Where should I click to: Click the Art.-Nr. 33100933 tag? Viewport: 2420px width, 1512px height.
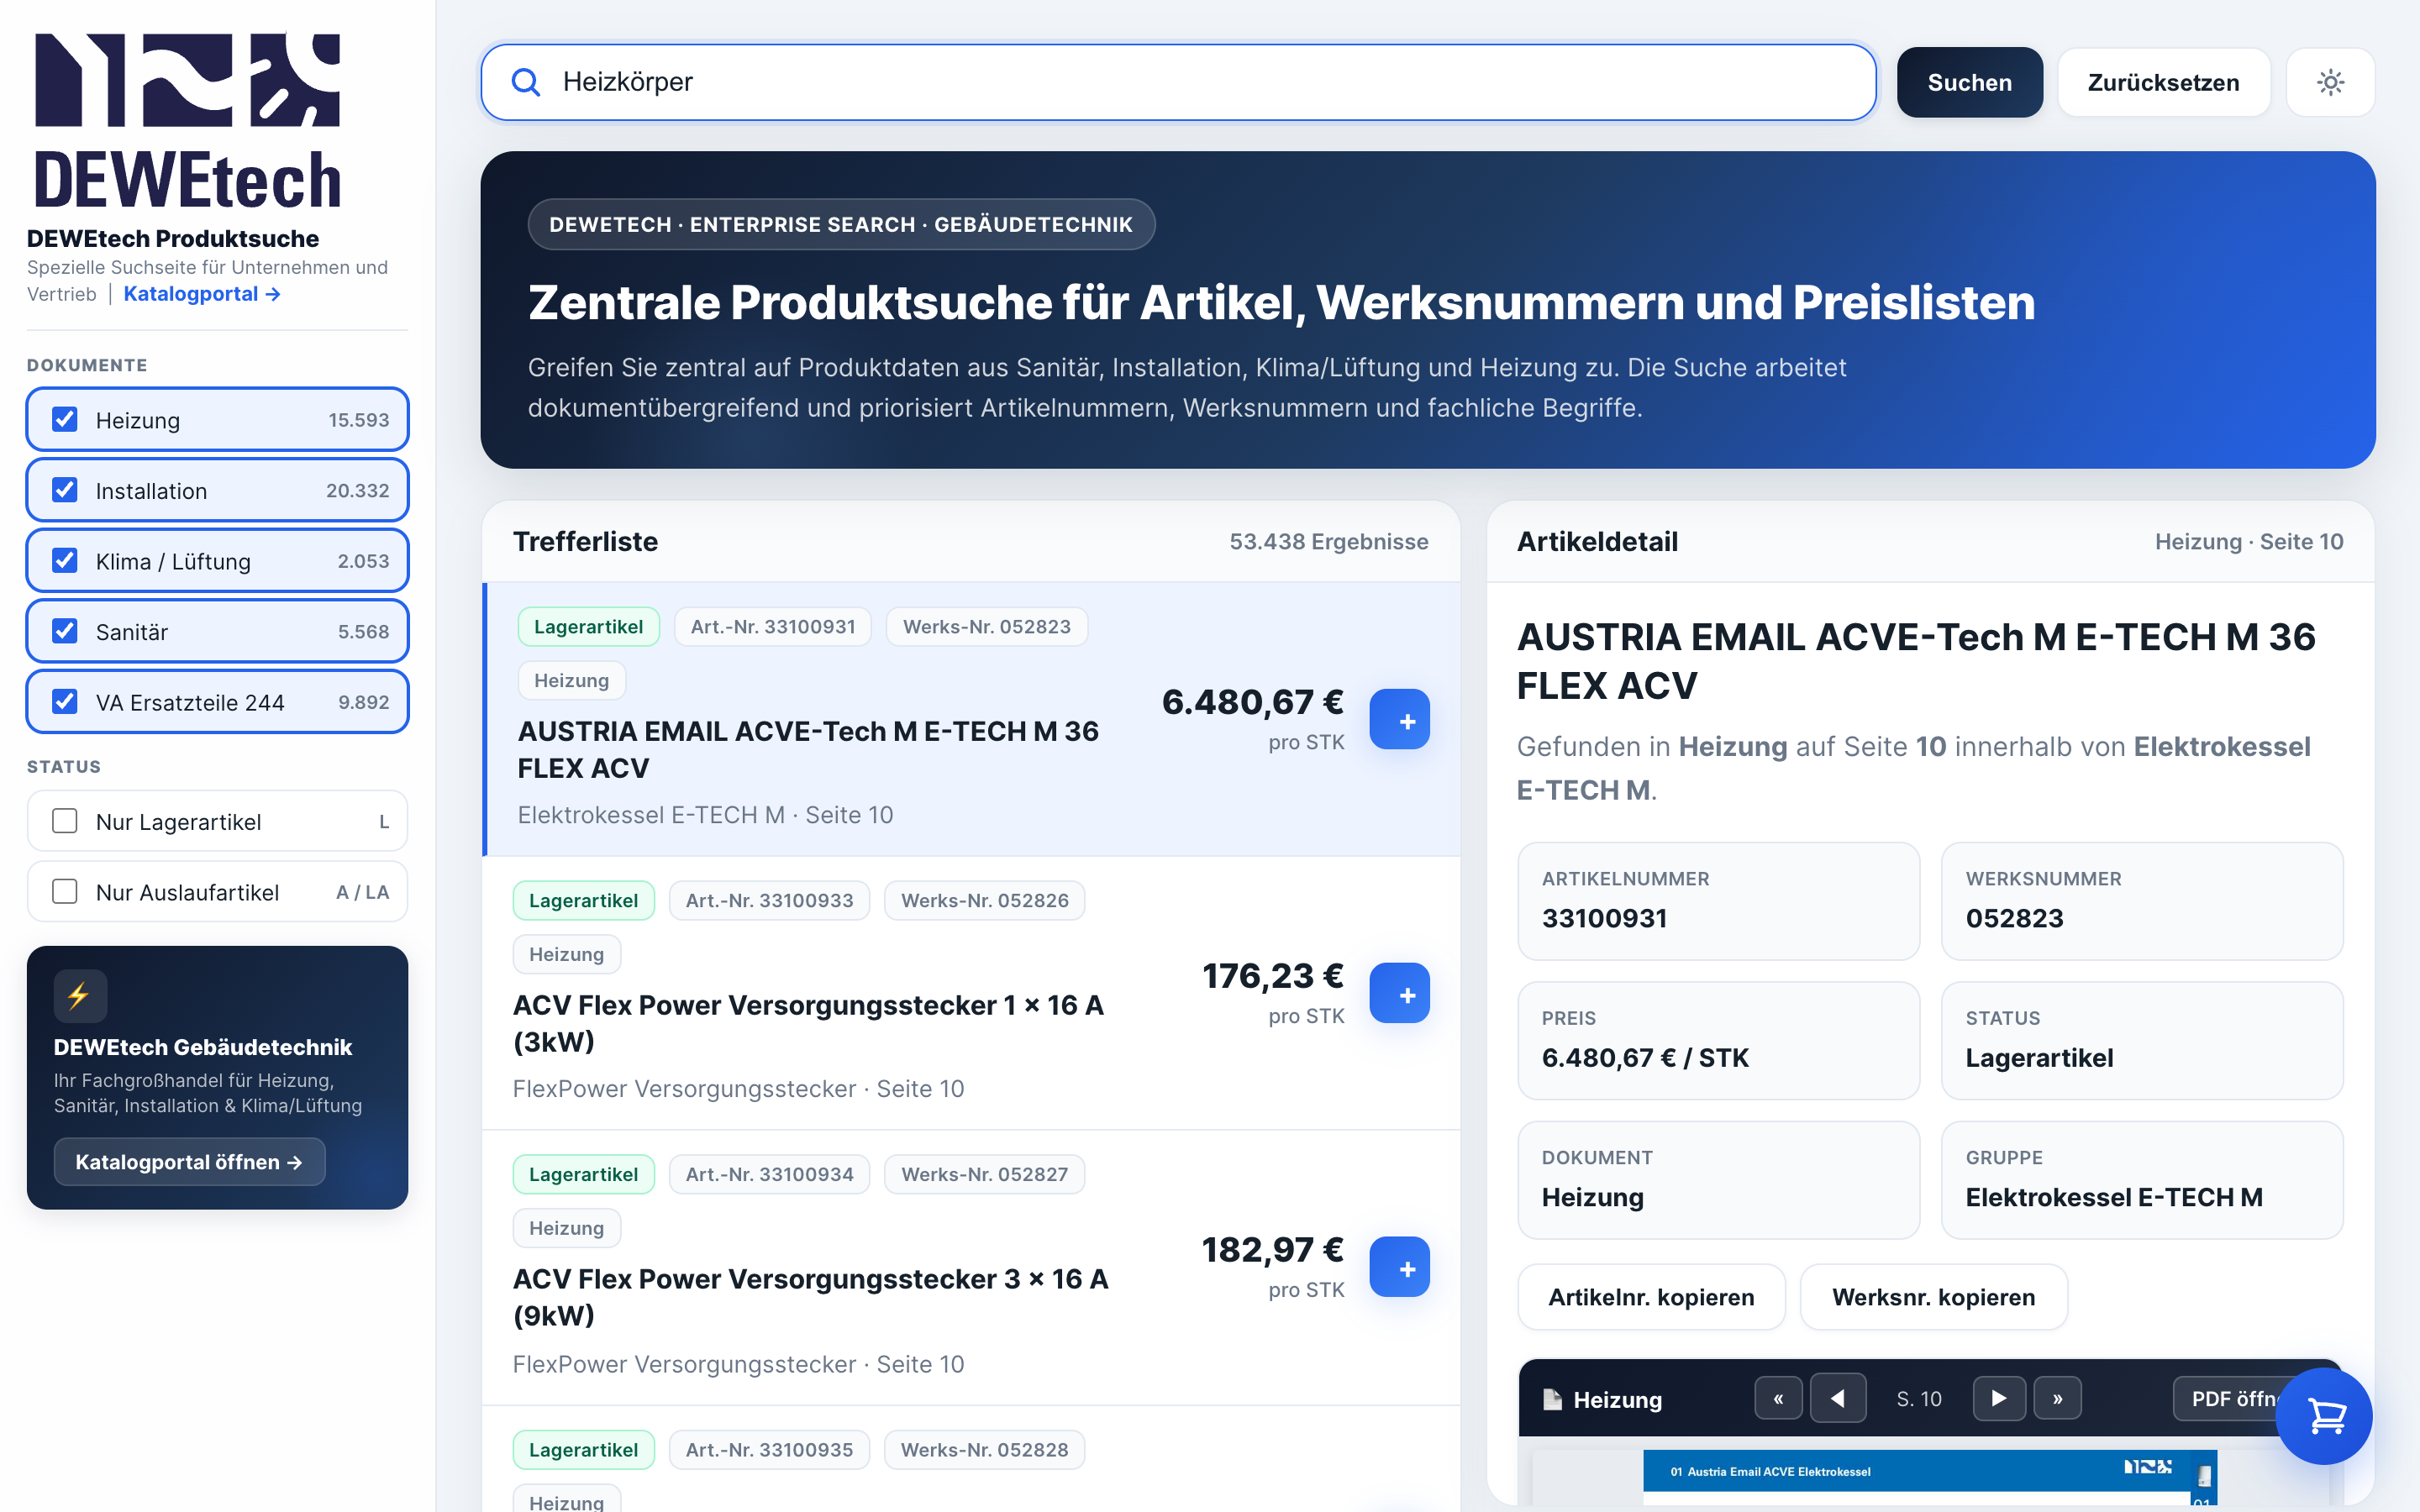769,900
